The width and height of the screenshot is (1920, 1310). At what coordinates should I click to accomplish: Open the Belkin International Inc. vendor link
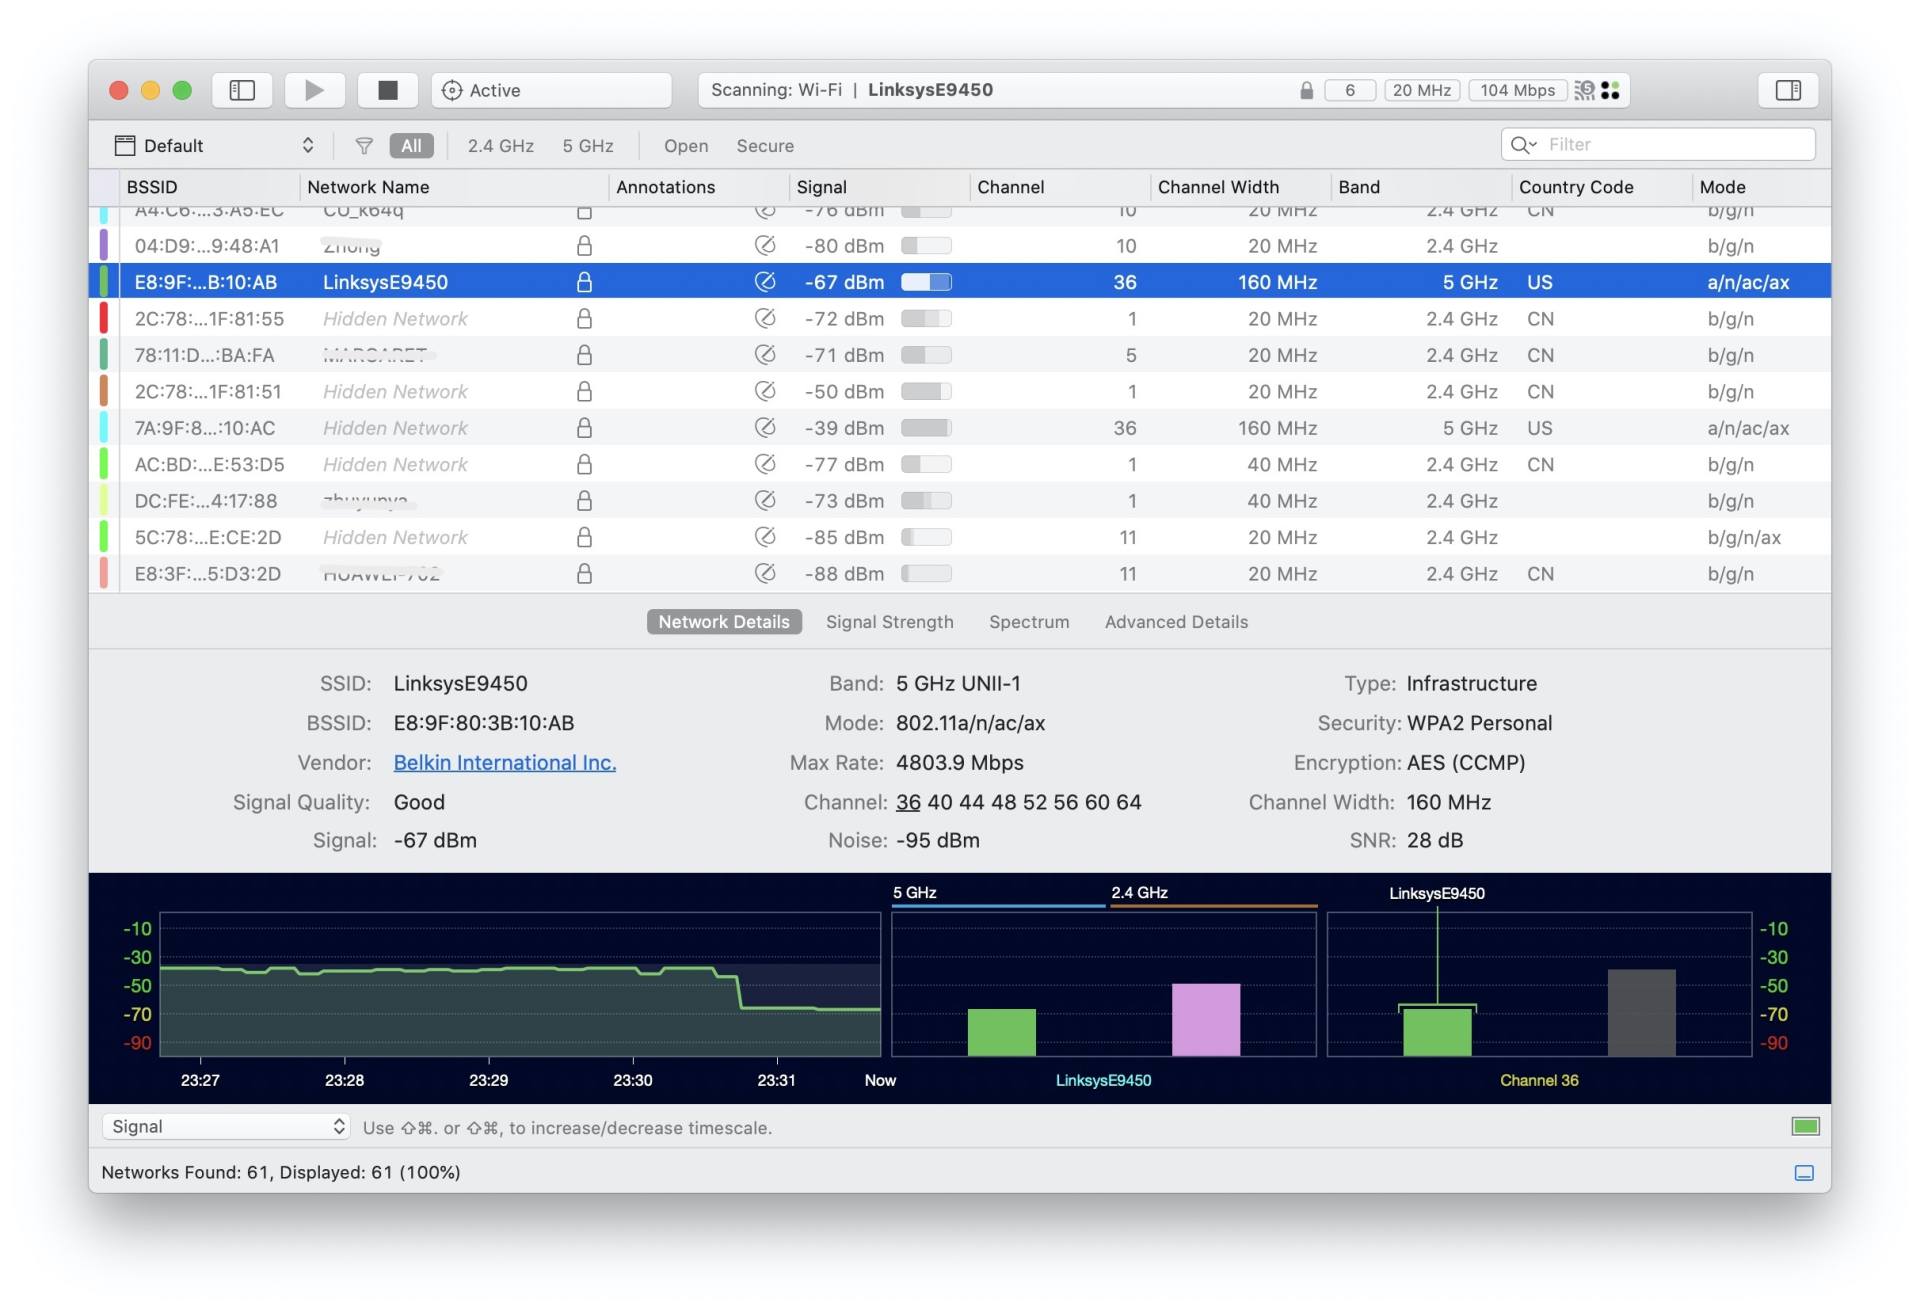(x=504, y=763)
